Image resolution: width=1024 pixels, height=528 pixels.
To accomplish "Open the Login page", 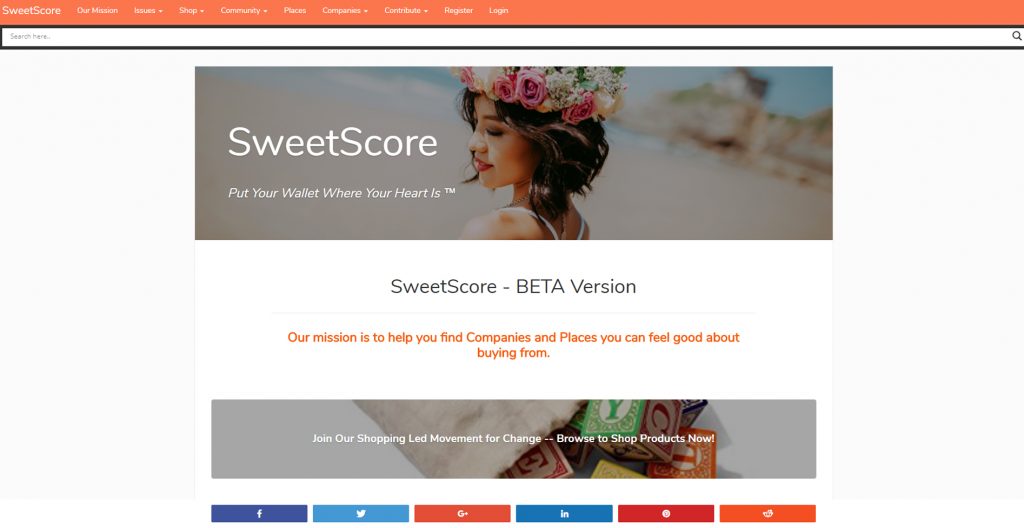I will click(x=498, y=10).
